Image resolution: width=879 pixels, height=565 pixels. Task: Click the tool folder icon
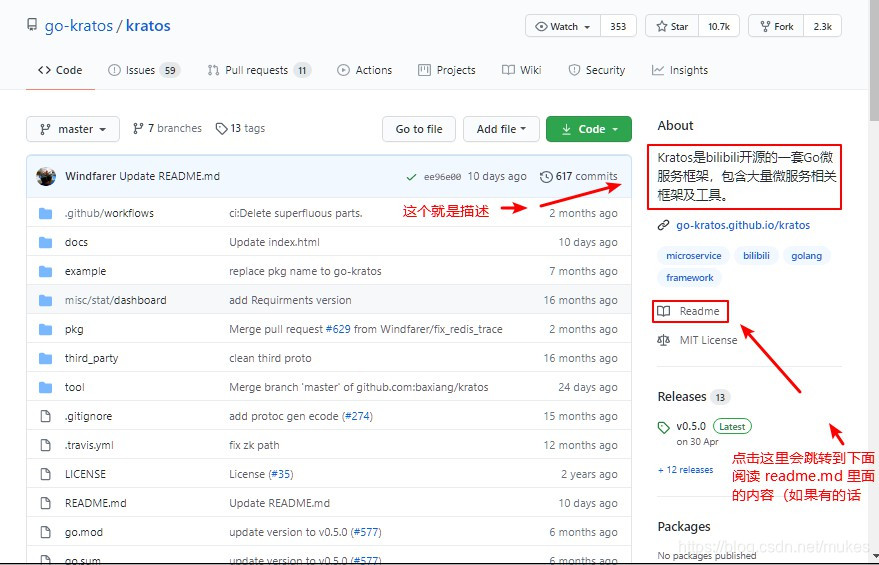point(45,387)
